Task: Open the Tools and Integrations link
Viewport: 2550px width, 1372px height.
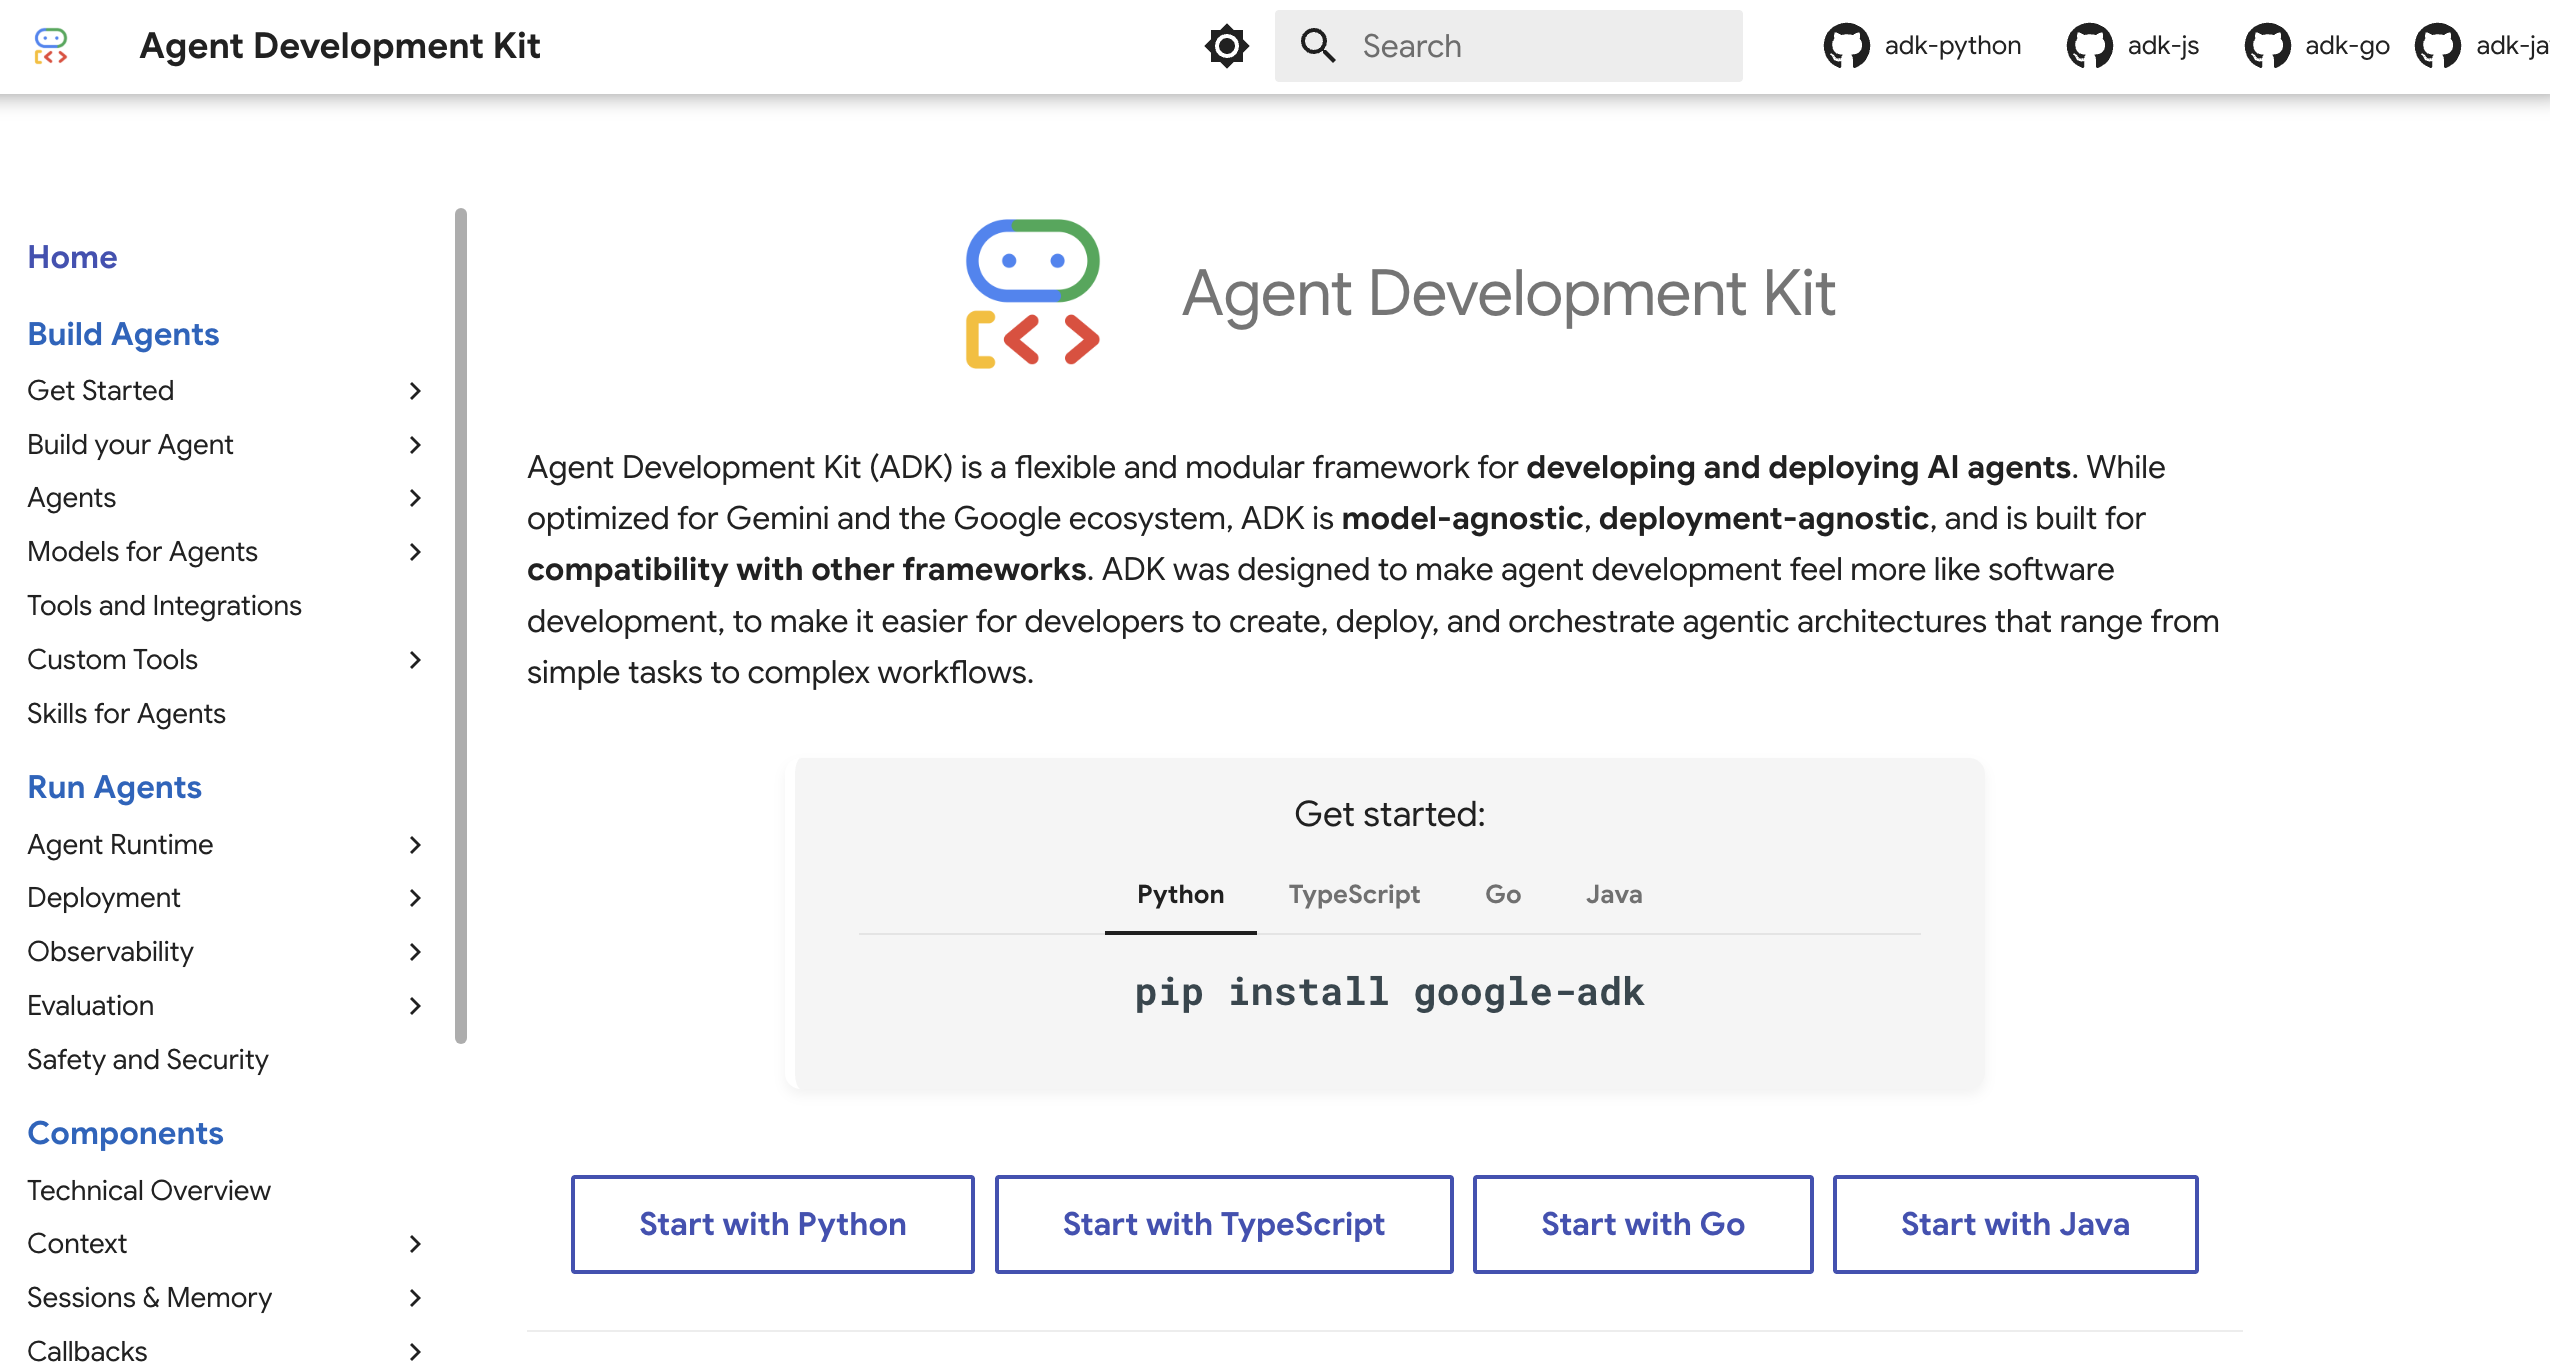Action: tap(164, 606)
